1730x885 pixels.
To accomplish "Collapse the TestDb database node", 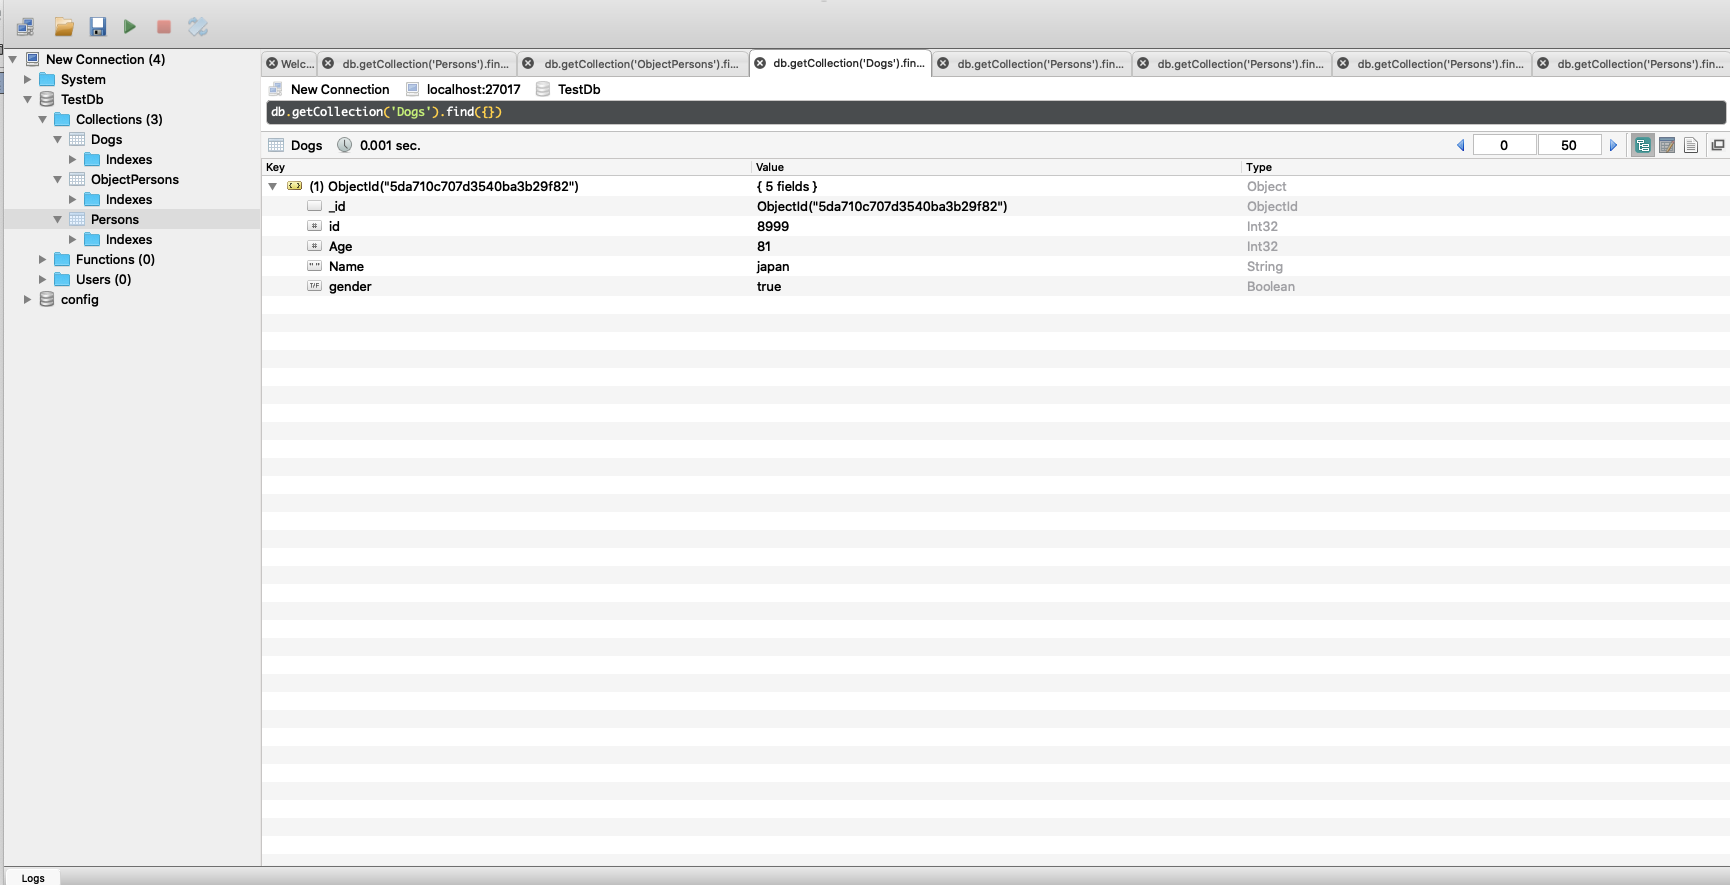I will [x=28, y=99].
